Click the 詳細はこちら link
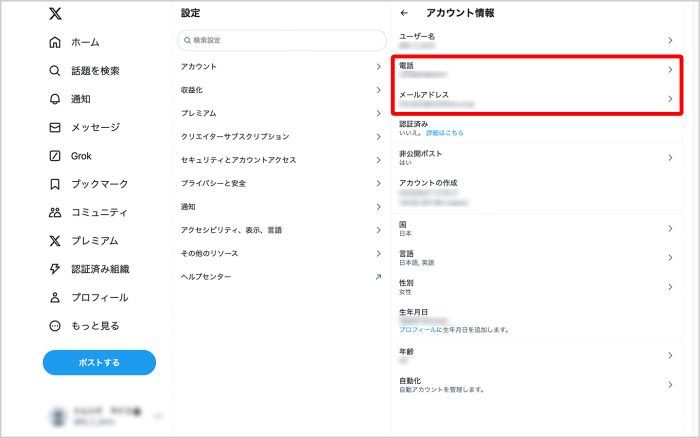Image resolution: width=700 pixels, height=438 pixels. click(445, 132)
